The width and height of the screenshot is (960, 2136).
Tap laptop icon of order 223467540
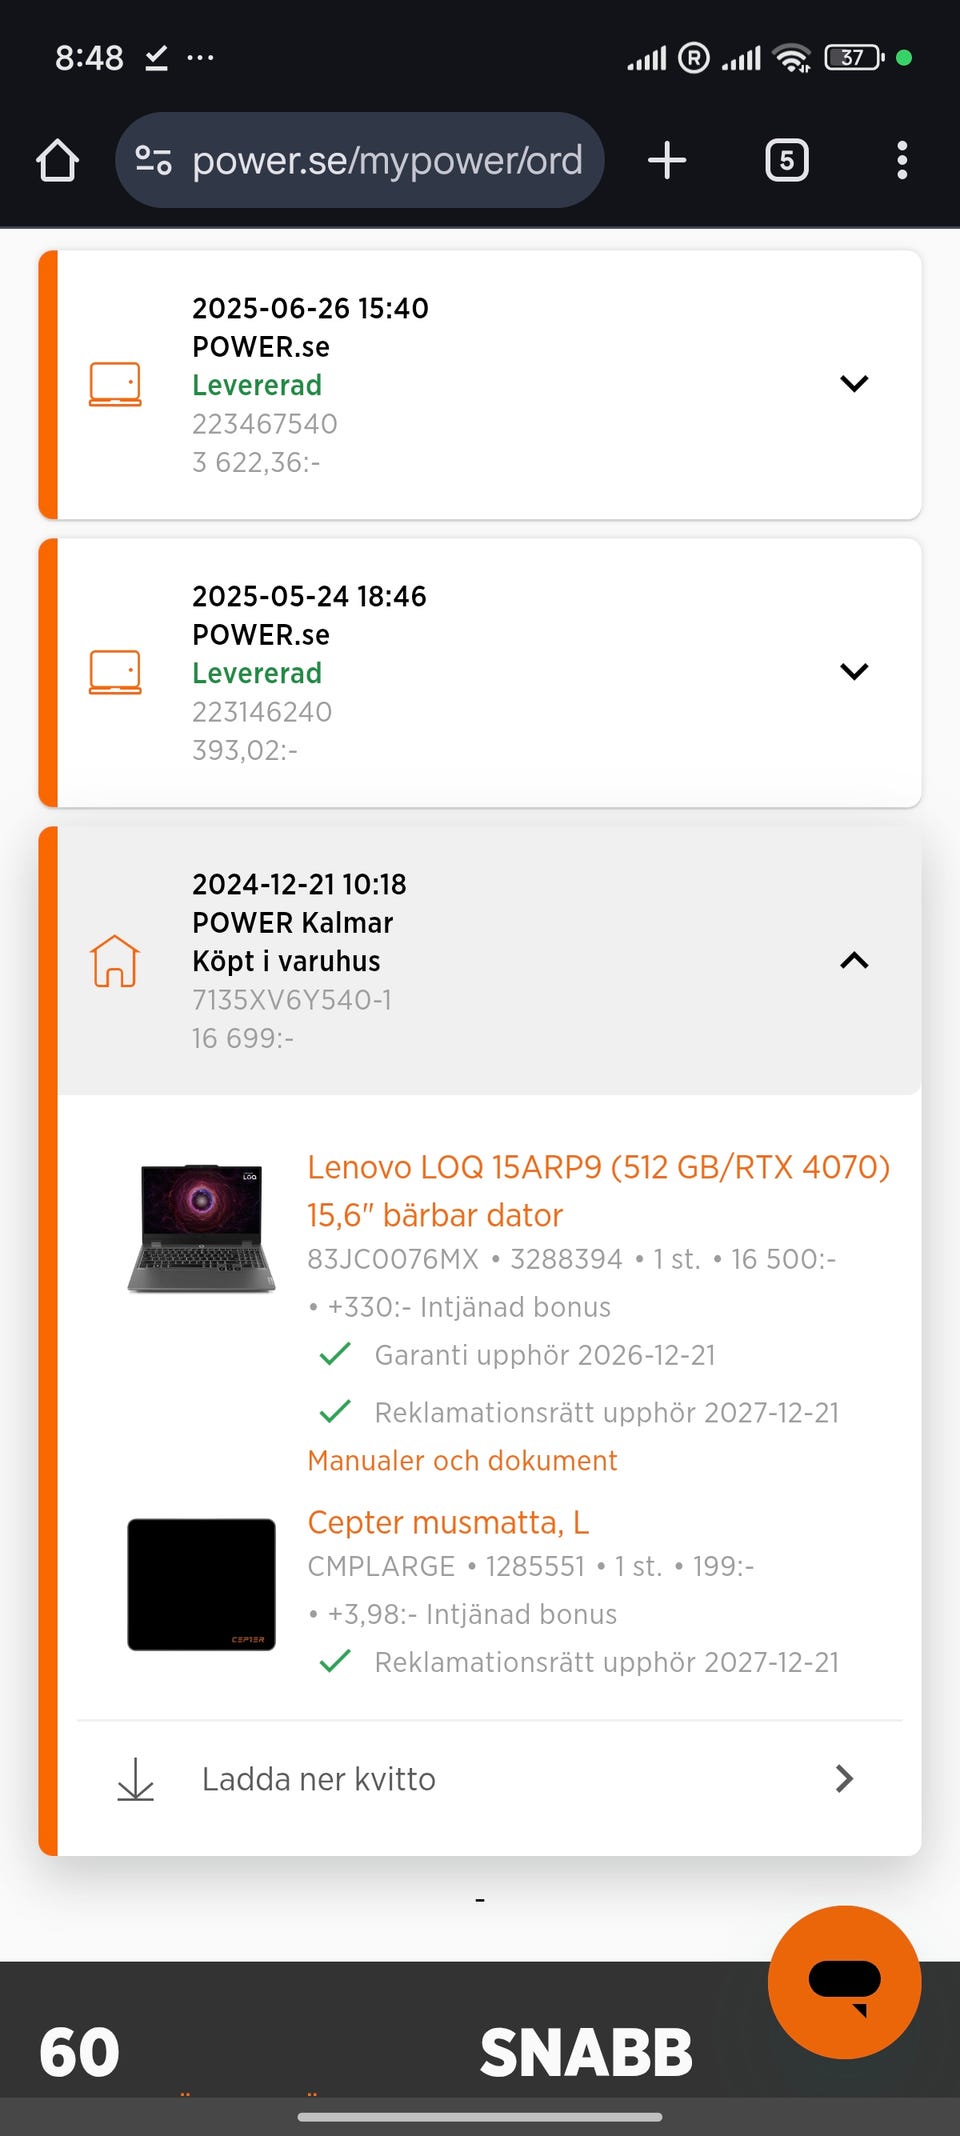(115, 384)
